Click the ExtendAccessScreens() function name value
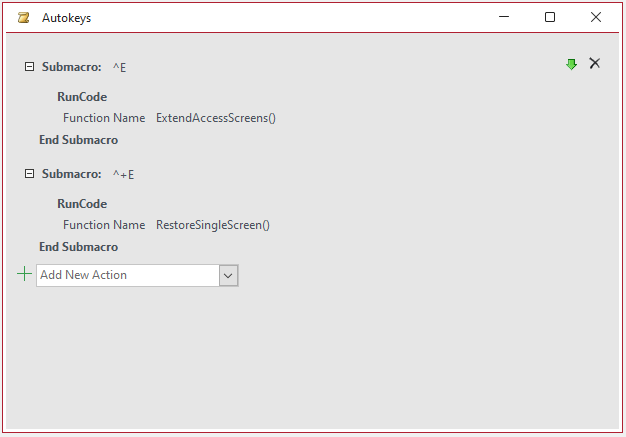Viewport: 626px width, 437px height. coord(216,118)
